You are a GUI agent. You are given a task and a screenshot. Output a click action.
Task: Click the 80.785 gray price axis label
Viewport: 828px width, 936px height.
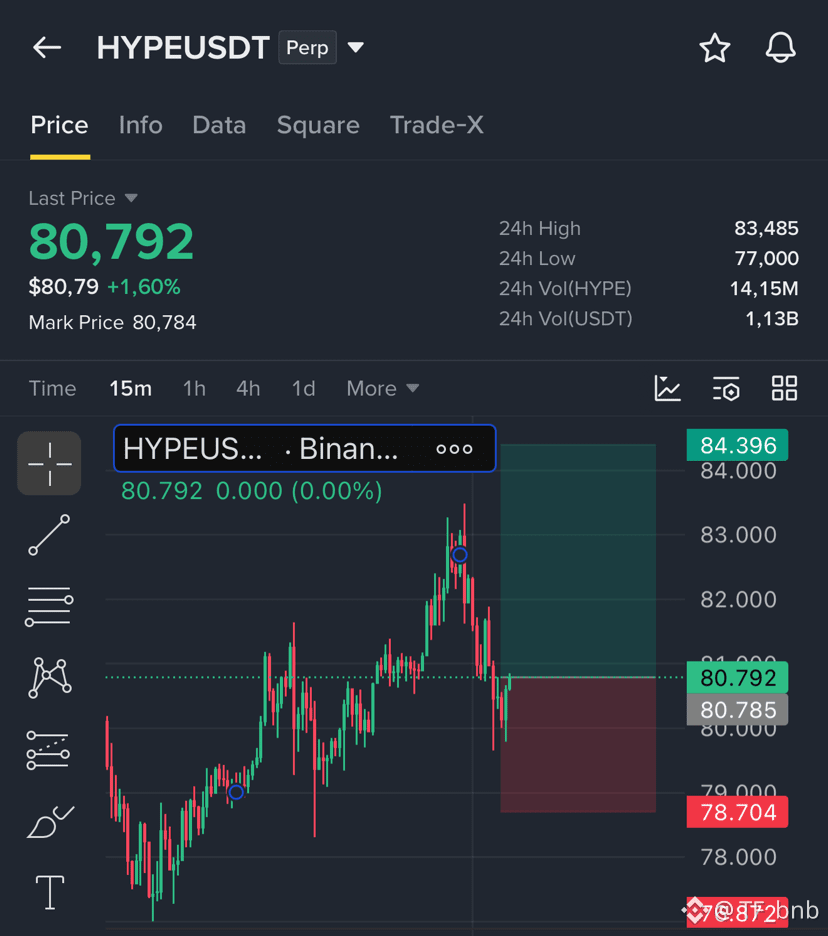pyautogui.click(x=737, y=710)
